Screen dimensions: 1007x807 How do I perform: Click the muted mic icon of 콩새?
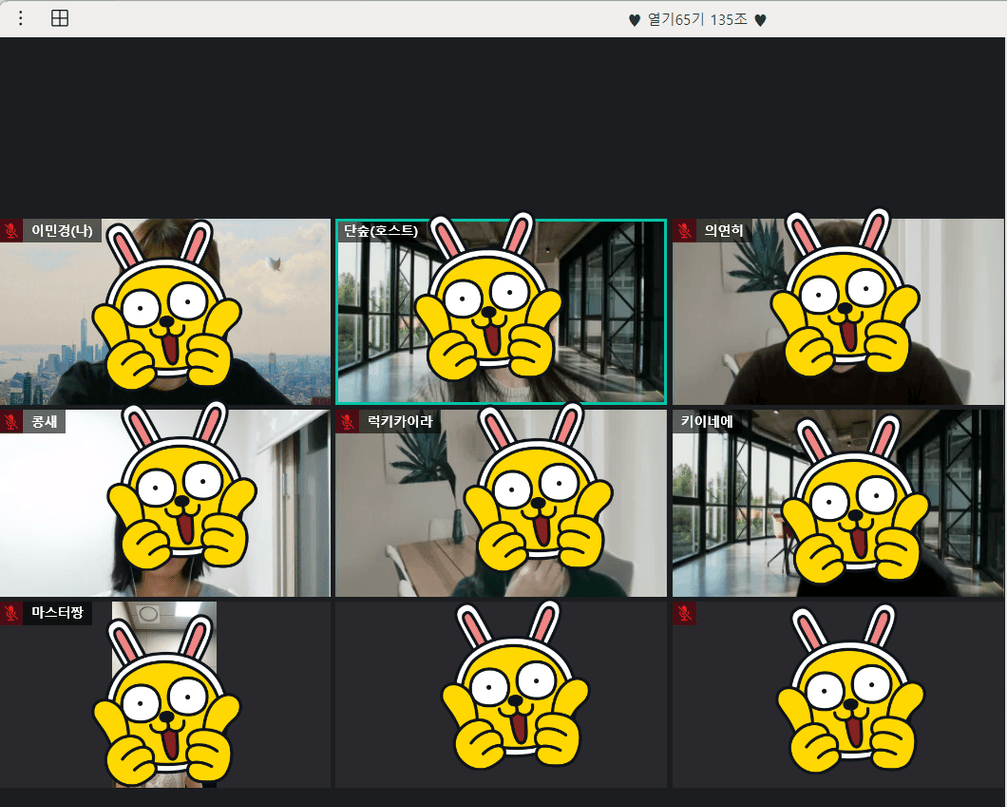[12, 422]
